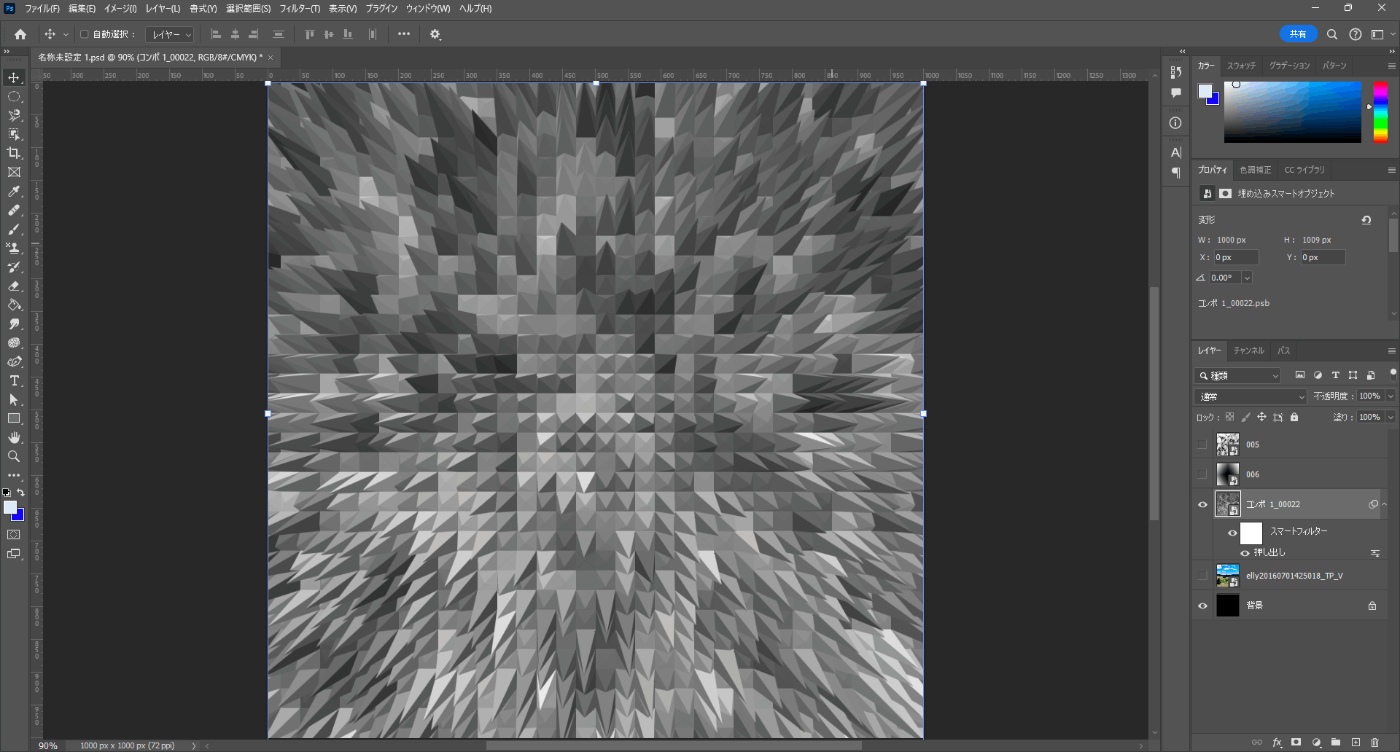Screen dimensions: 1400x752
Task: Open the History panel icon
Action: pyautogui.click(x=1176, y=73)
